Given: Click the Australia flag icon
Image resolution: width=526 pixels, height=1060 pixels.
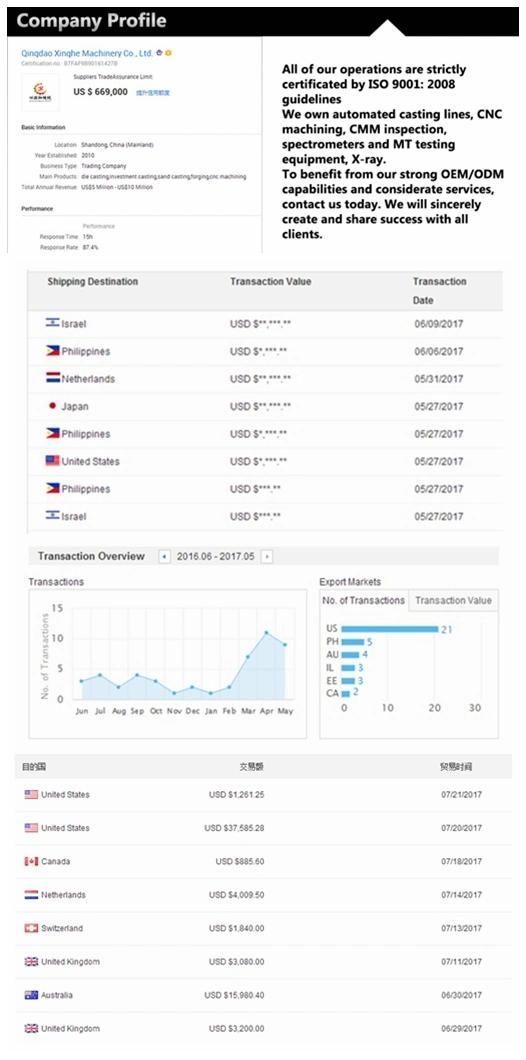Looking at the screenshot, I should [31, 995].
